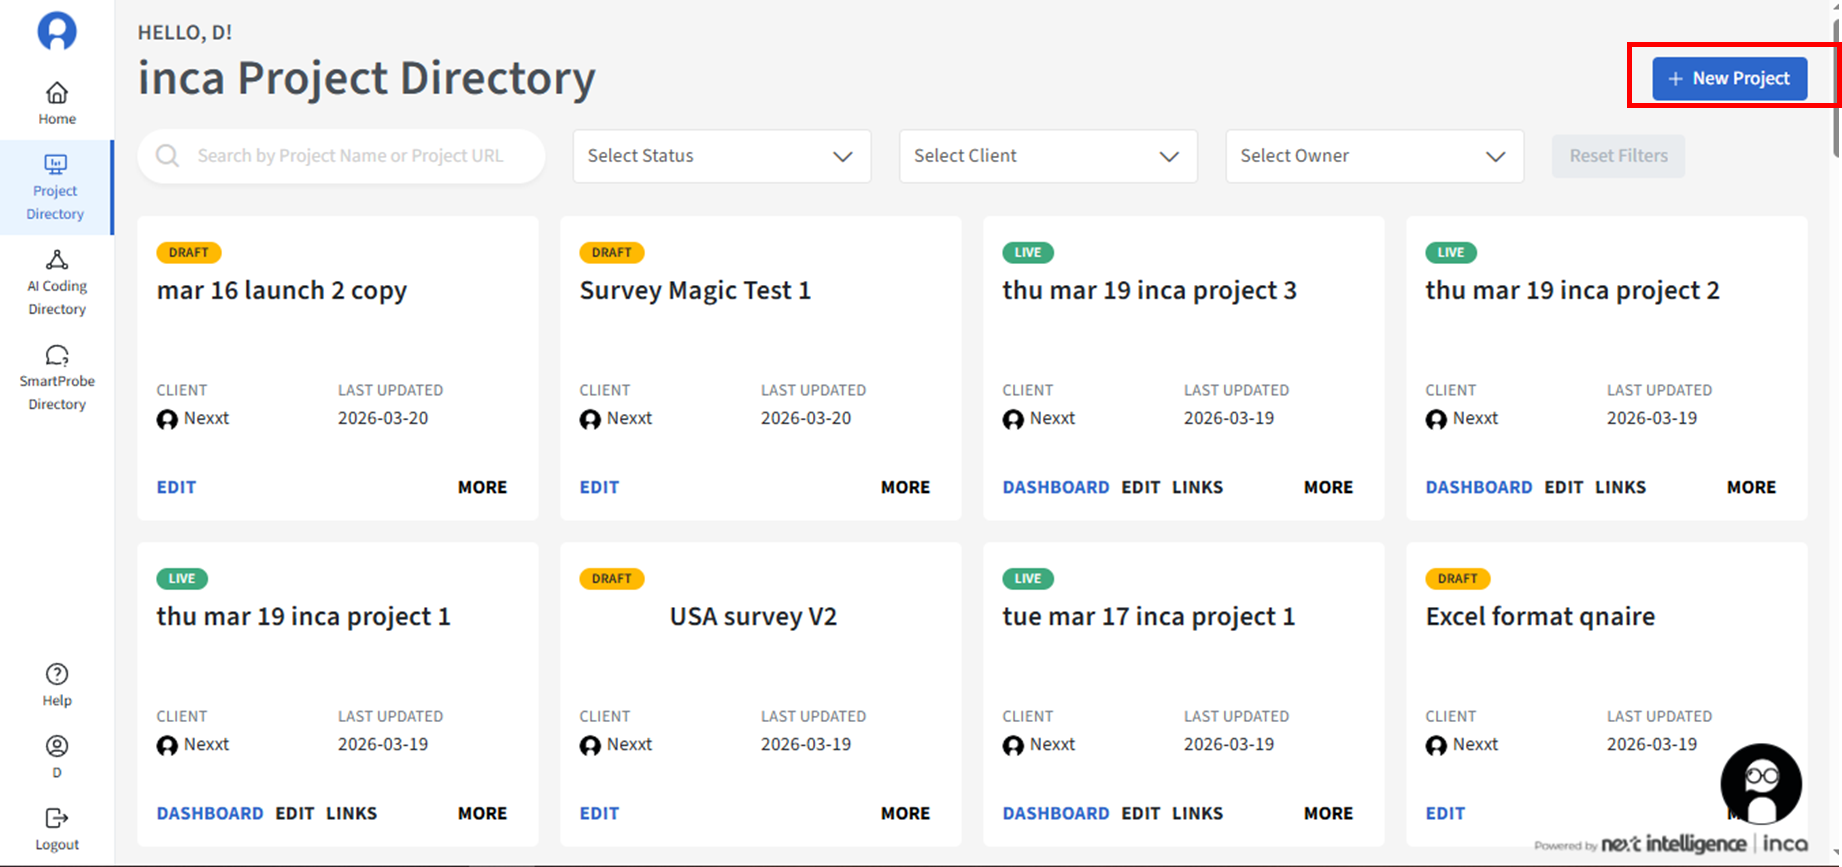Open the user profile D icon
1842x867 pixels.
coord(57,747)
